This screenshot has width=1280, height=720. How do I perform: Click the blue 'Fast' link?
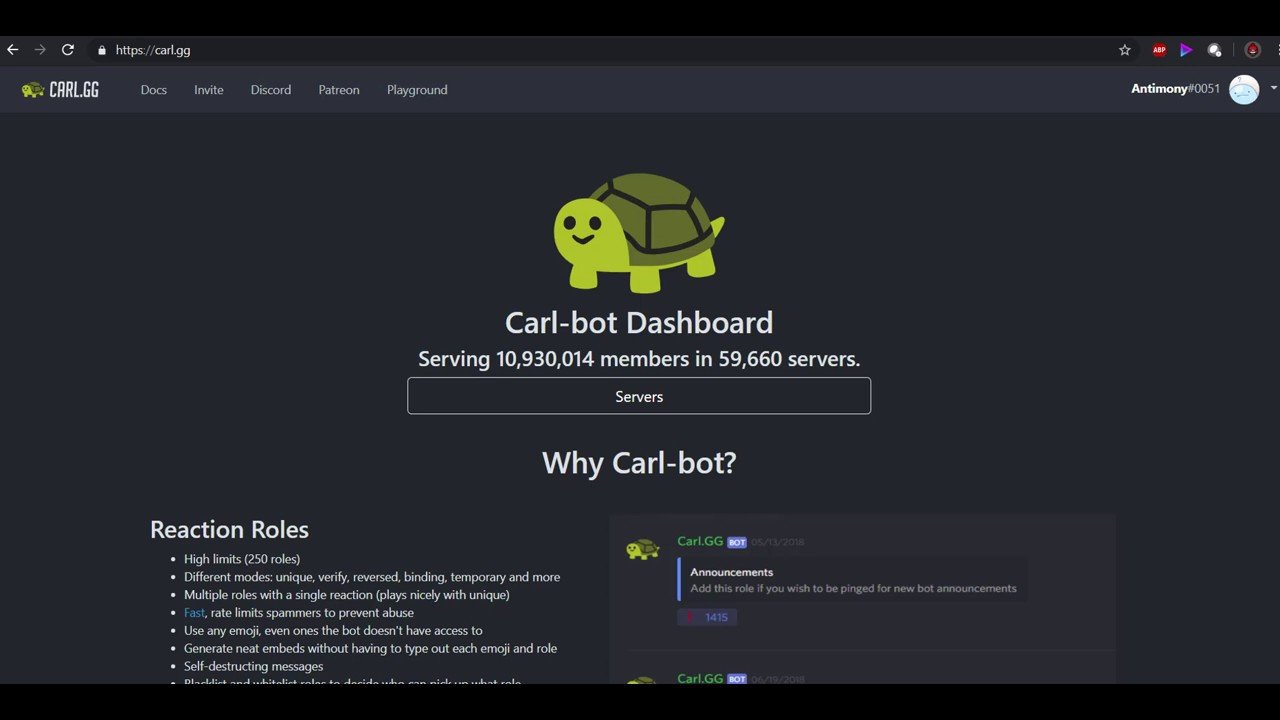pyautogui.click(x=194, y=612)
